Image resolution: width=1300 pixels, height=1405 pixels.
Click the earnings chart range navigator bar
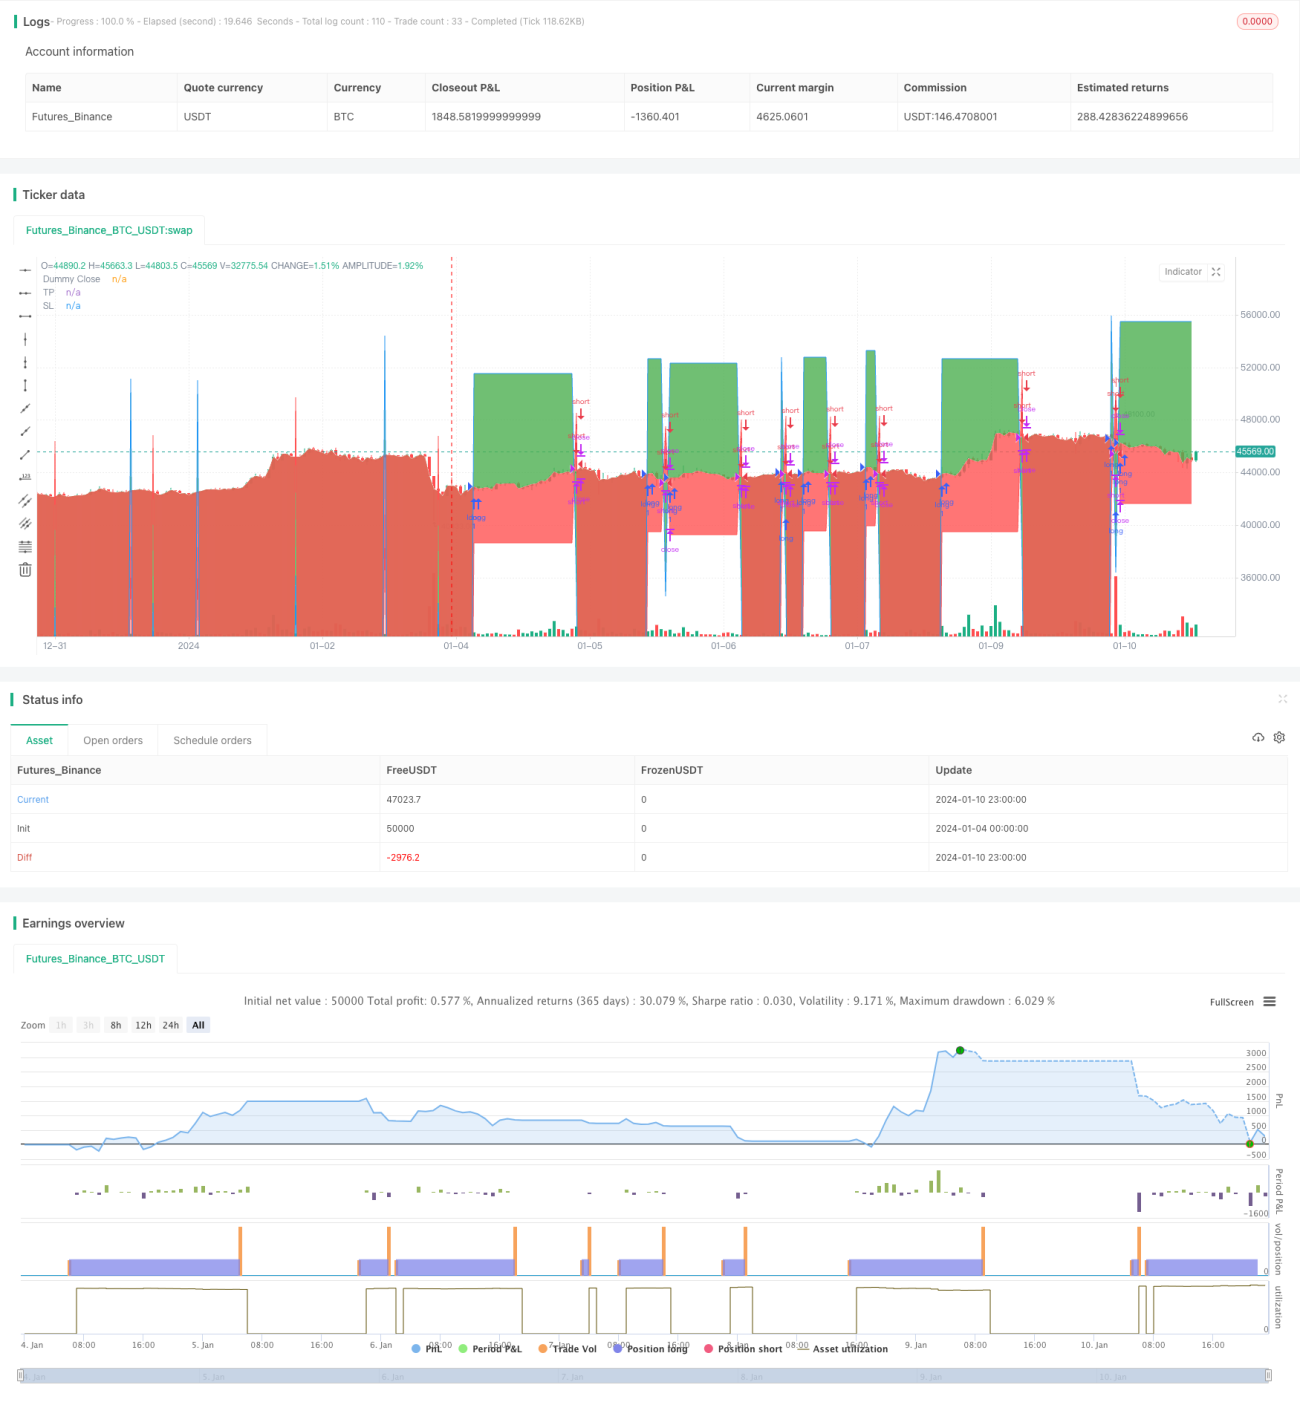coord(644,1376)
